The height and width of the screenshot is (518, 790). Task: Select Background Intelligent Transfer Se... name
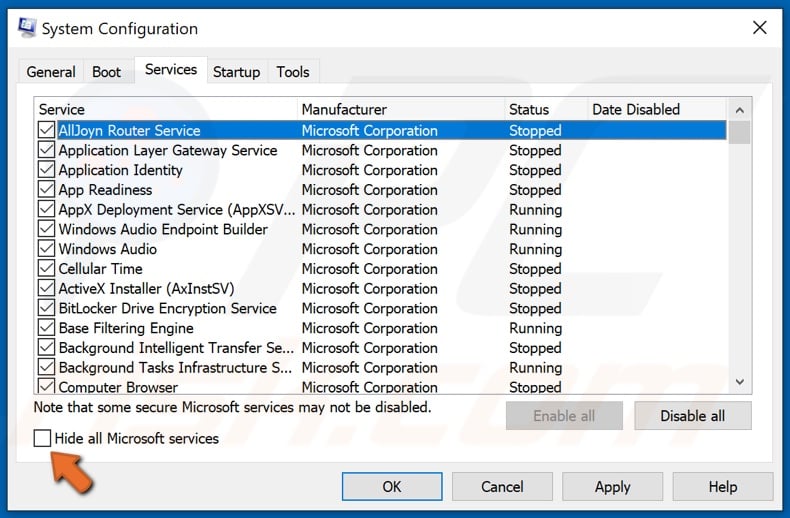176,348
